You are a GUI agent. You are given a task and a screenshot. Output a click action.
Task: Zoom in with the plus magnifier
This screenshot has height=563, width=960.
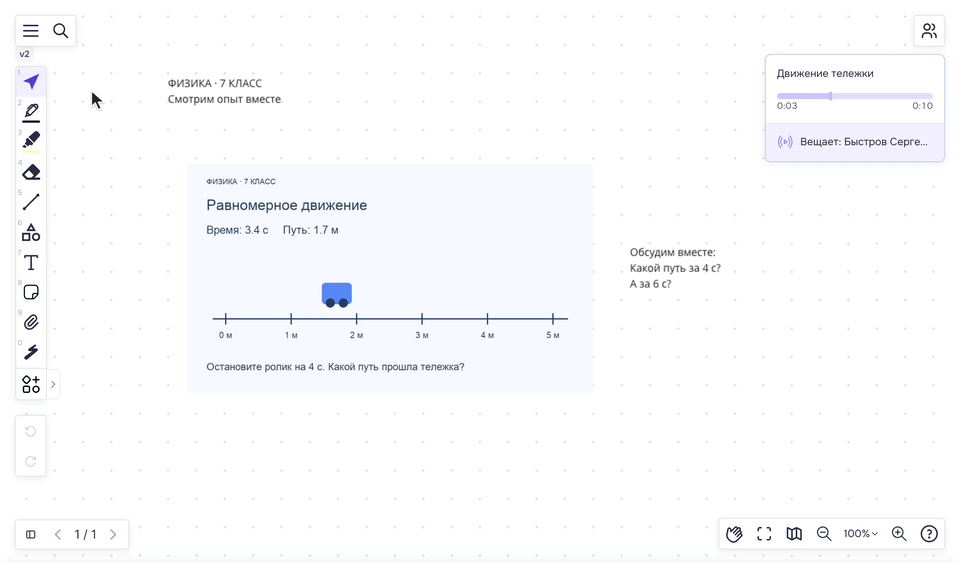tap(899, 534)
